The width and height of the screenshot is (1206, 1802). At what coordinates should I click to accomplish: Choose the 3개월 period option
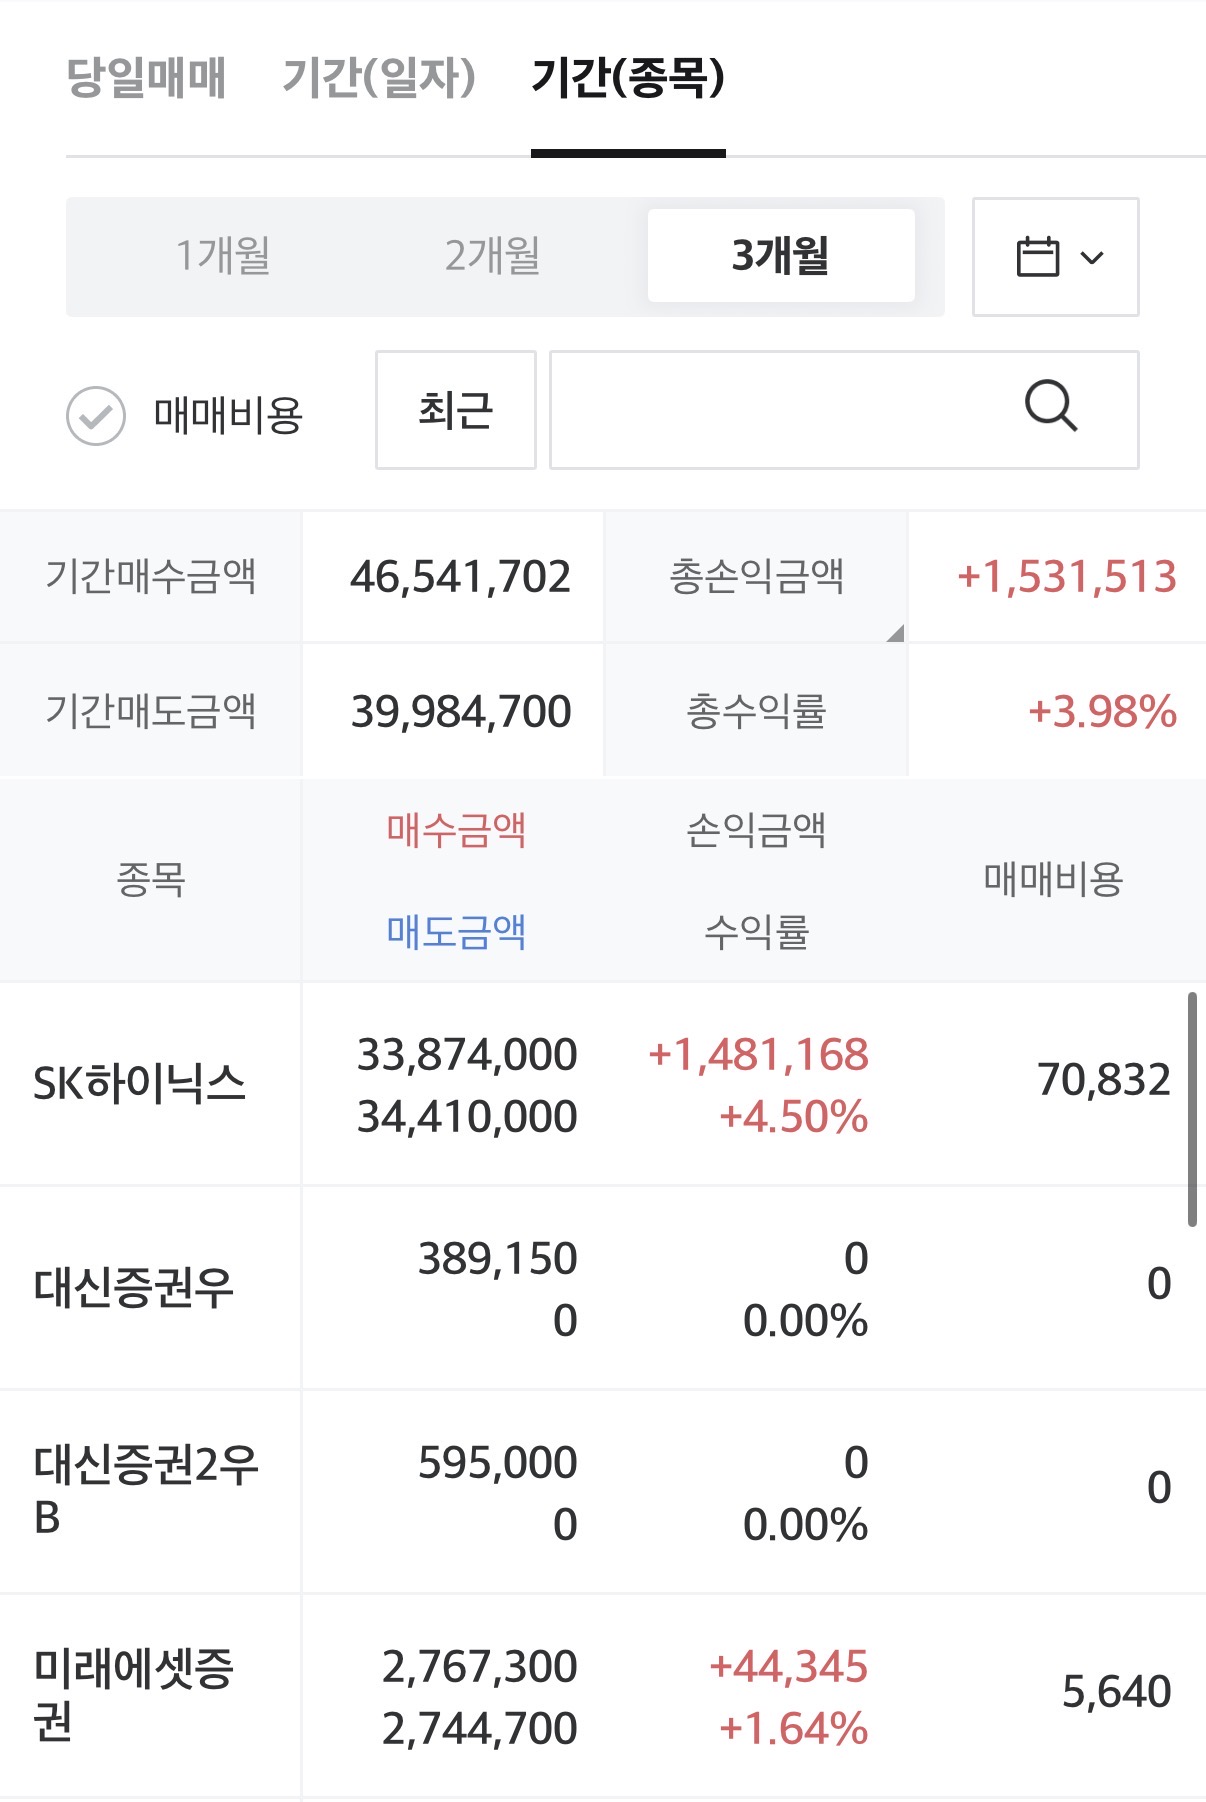(x=780, y=256)
